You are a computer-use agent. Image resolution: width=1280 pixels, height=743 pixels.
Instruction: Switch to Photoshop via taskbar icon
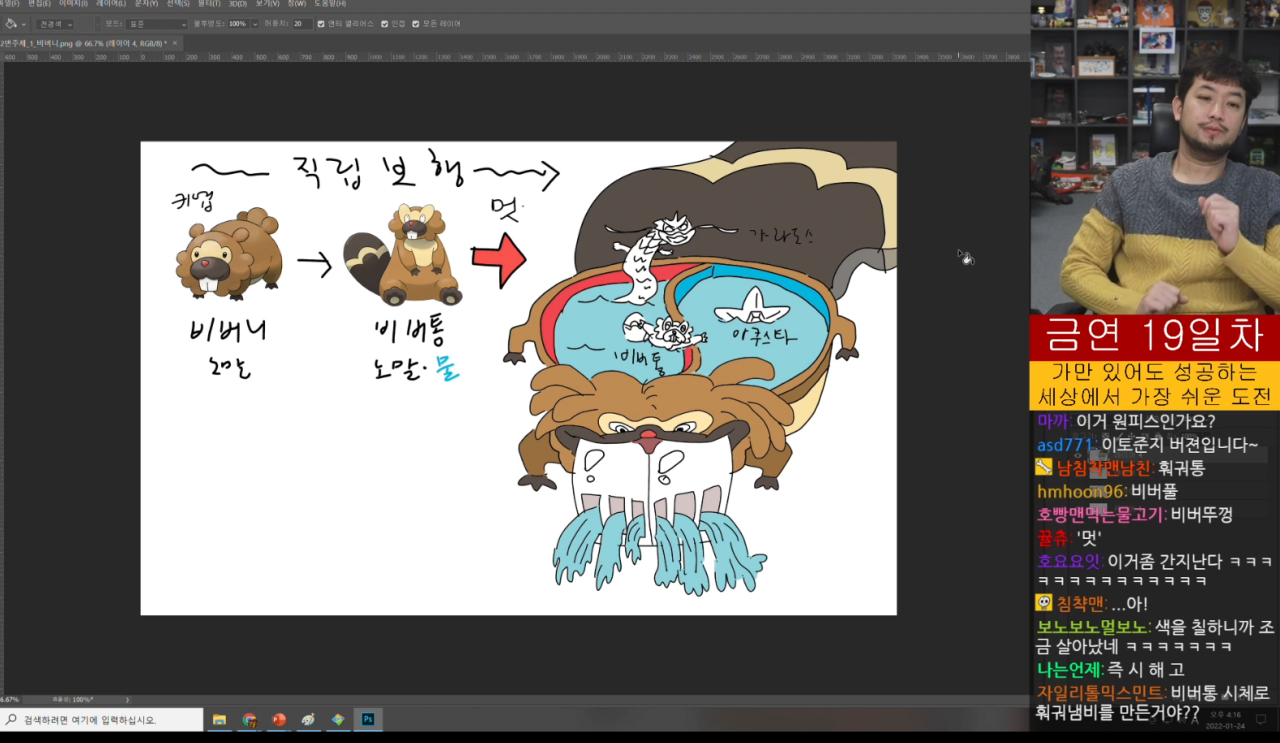(368, 719)
